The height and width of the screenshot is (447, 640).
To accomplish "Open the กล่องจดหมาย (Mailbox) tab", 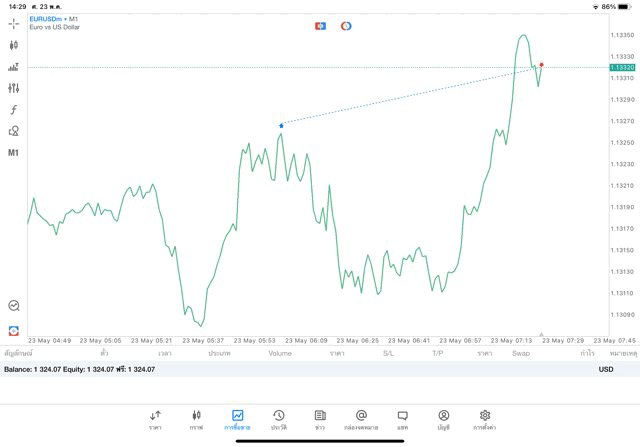I will [361, 419].
